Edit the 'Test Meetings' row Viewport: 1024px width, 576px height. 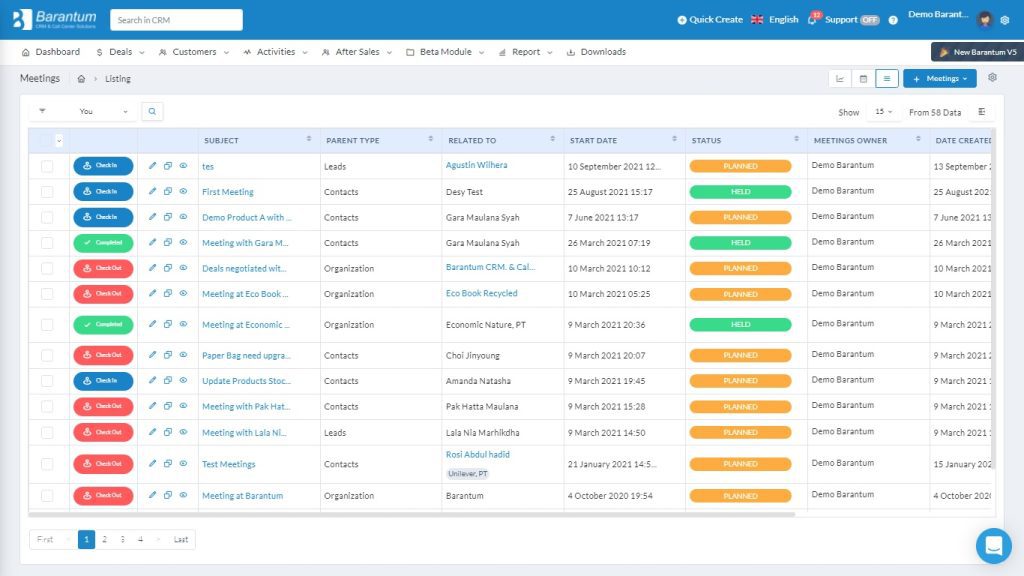coord(152,464)
